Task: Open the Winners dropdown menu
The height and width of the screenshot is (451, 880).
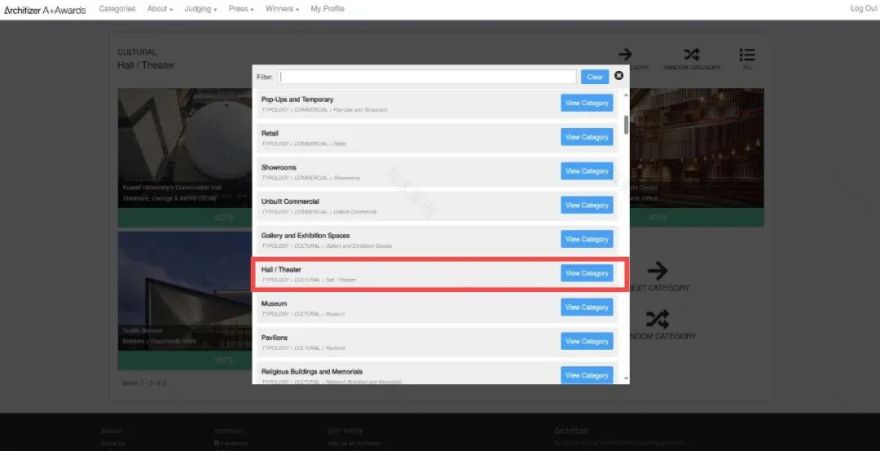Action: (x=284, y=9)
